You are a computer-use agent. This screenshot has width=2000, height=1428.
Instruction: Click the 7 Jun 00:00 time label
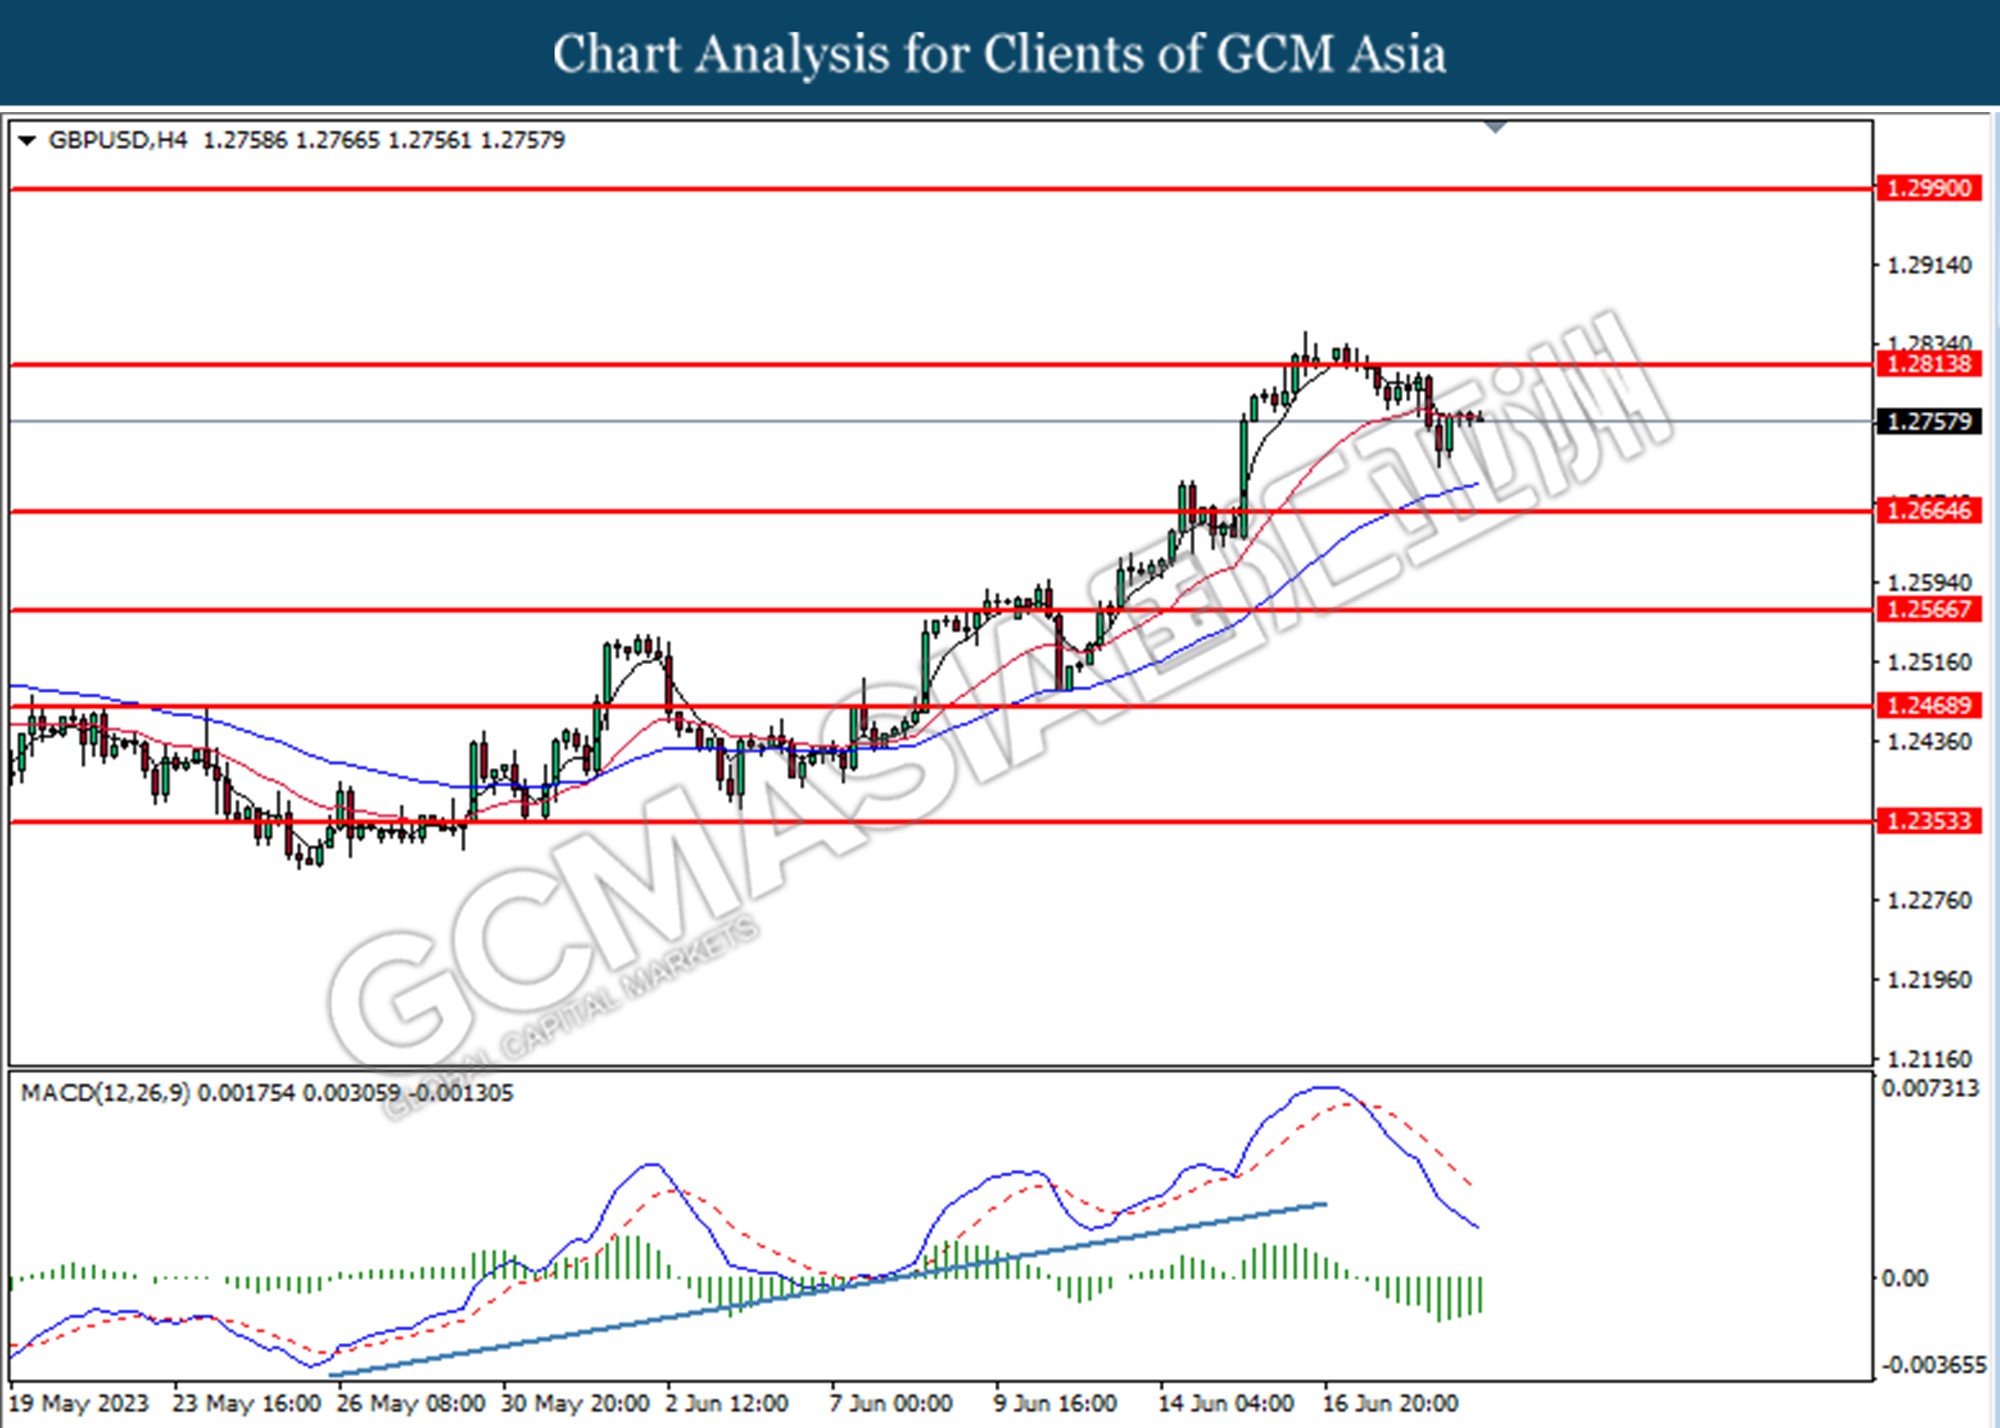pyautogui.click(x=890, y=1404)
